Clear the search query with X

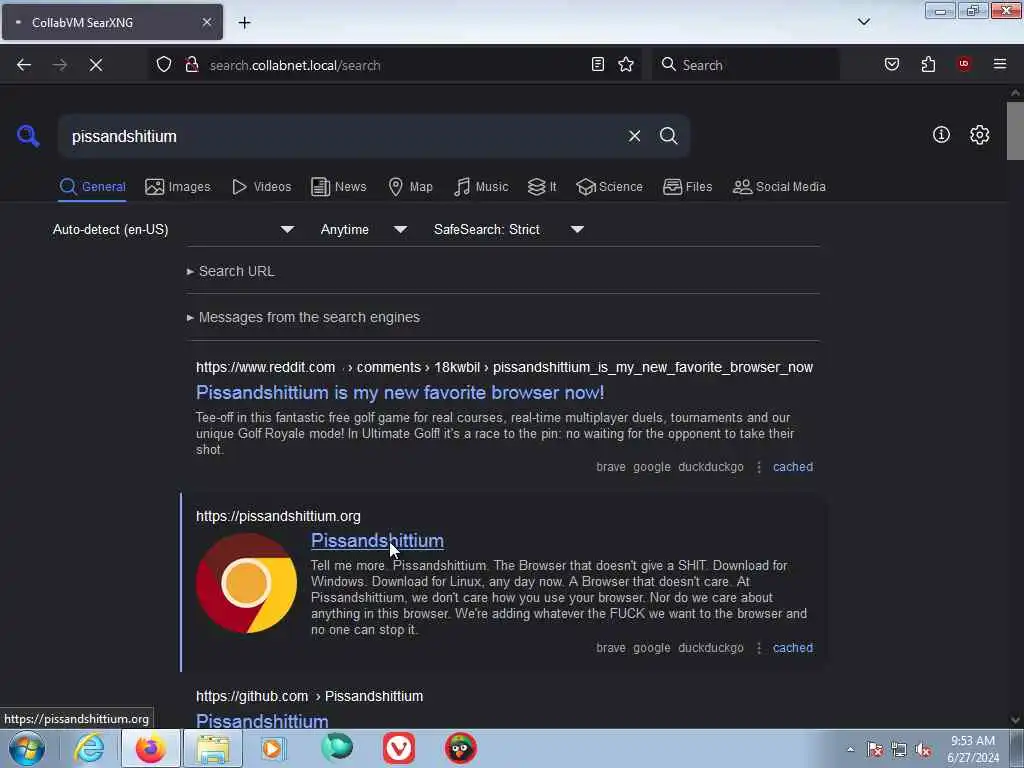point(634,136)
